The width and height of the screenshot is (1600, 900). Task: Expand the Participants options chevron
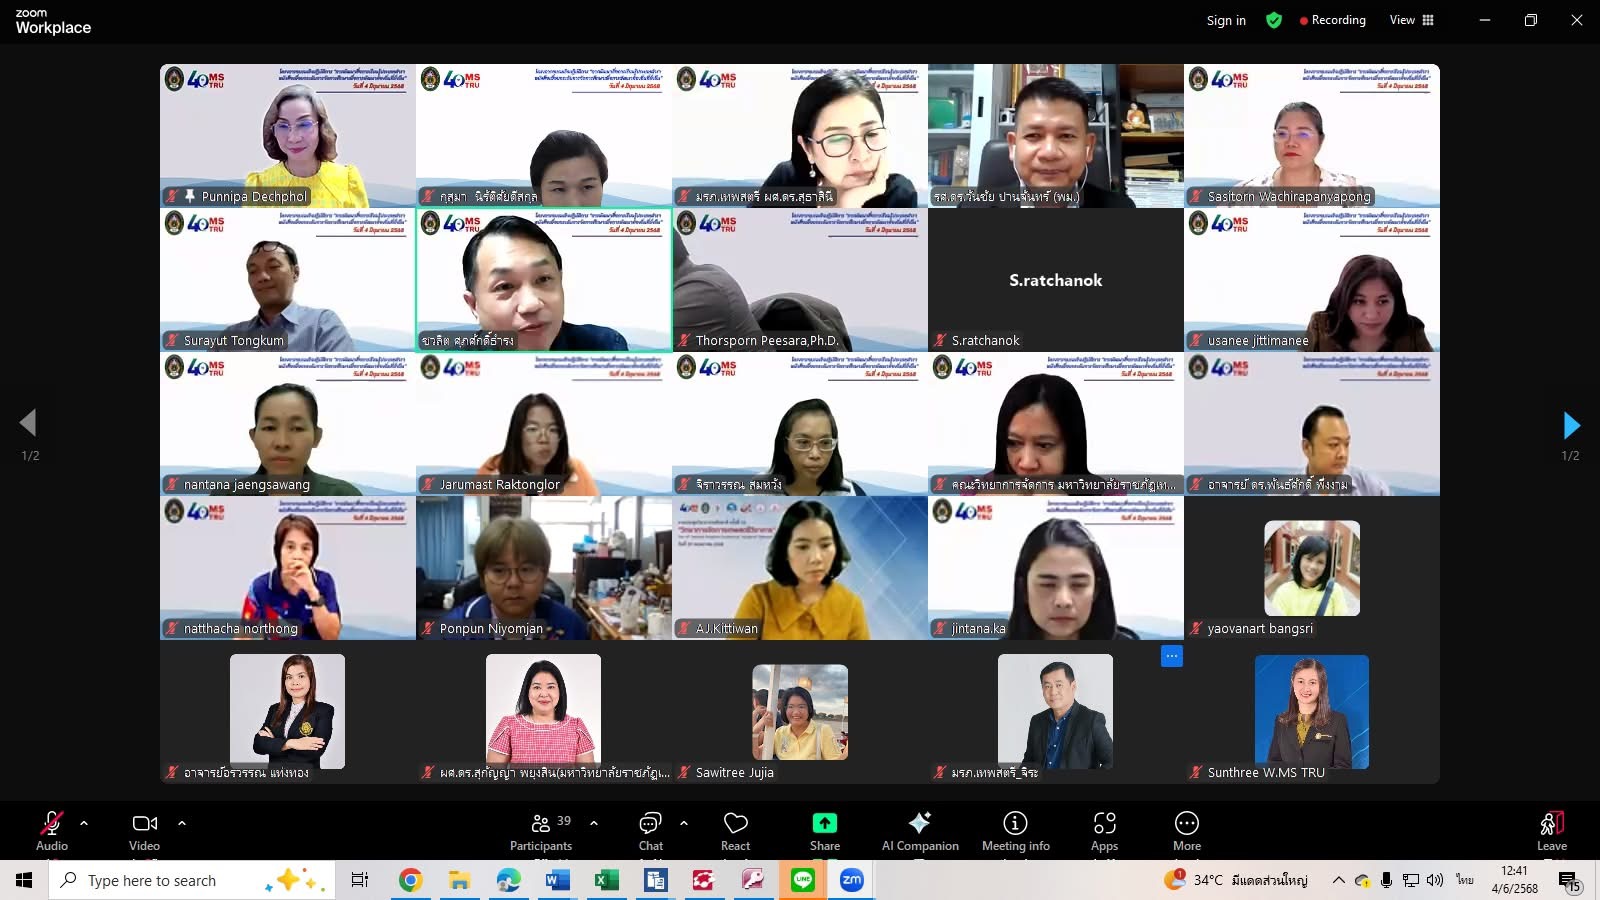point(594,823)
